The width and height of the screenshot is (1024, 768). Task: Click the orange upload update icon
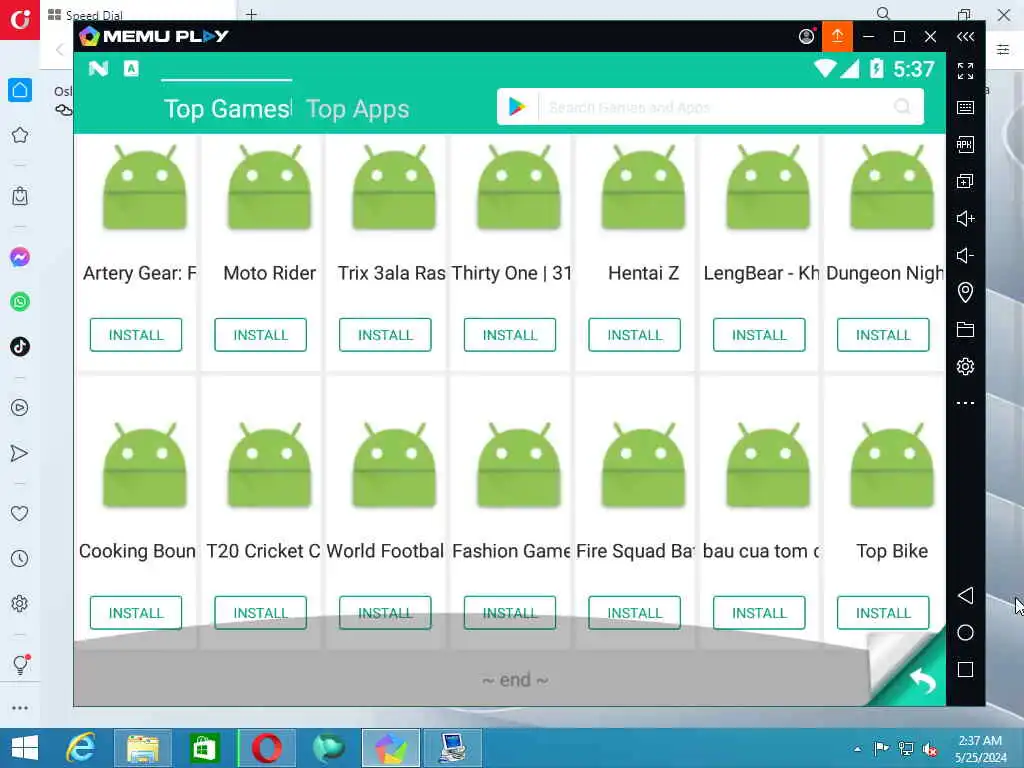[837, 36]
